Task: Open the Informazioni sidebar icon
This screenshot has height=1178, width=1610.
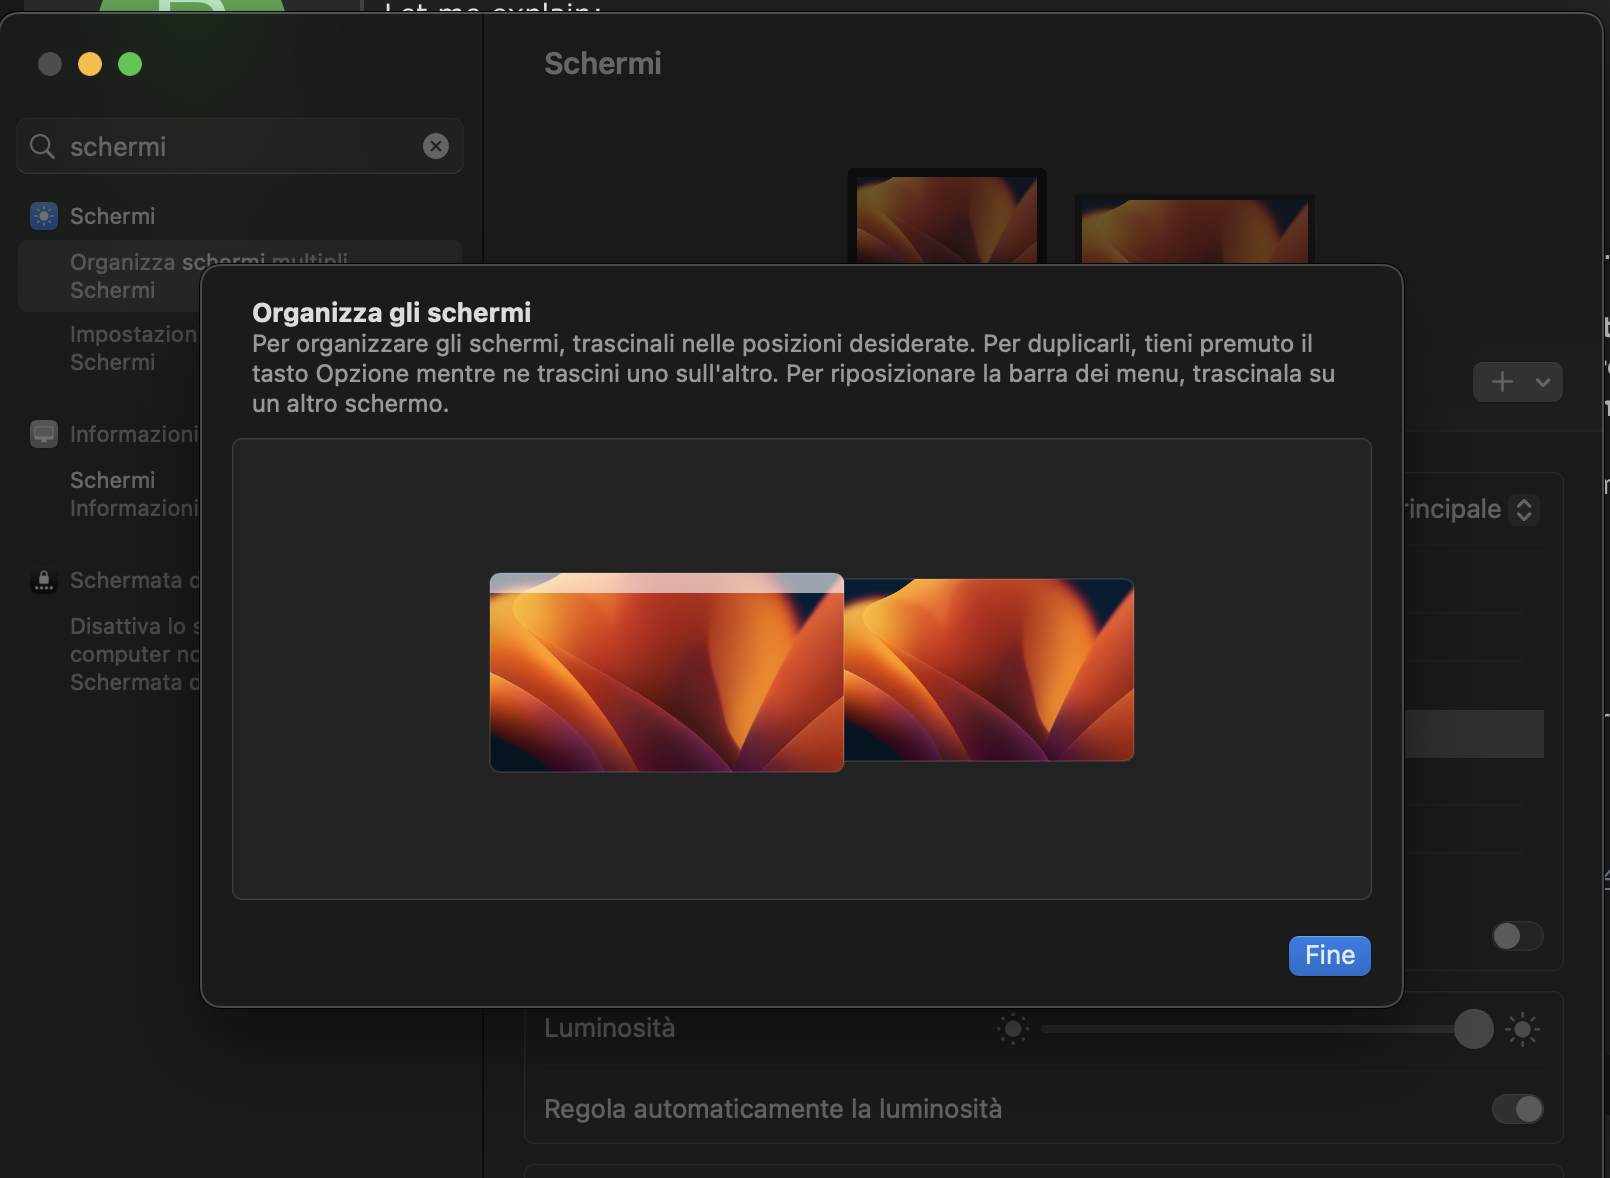Action: click(x=44, y=434)
